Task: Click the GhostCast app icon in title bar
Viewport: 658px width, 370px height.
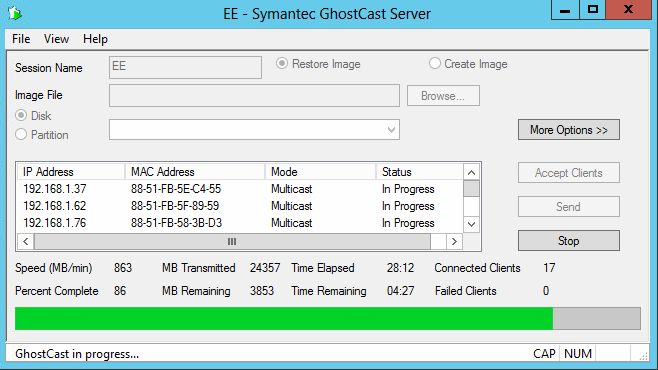Action: 15,13
